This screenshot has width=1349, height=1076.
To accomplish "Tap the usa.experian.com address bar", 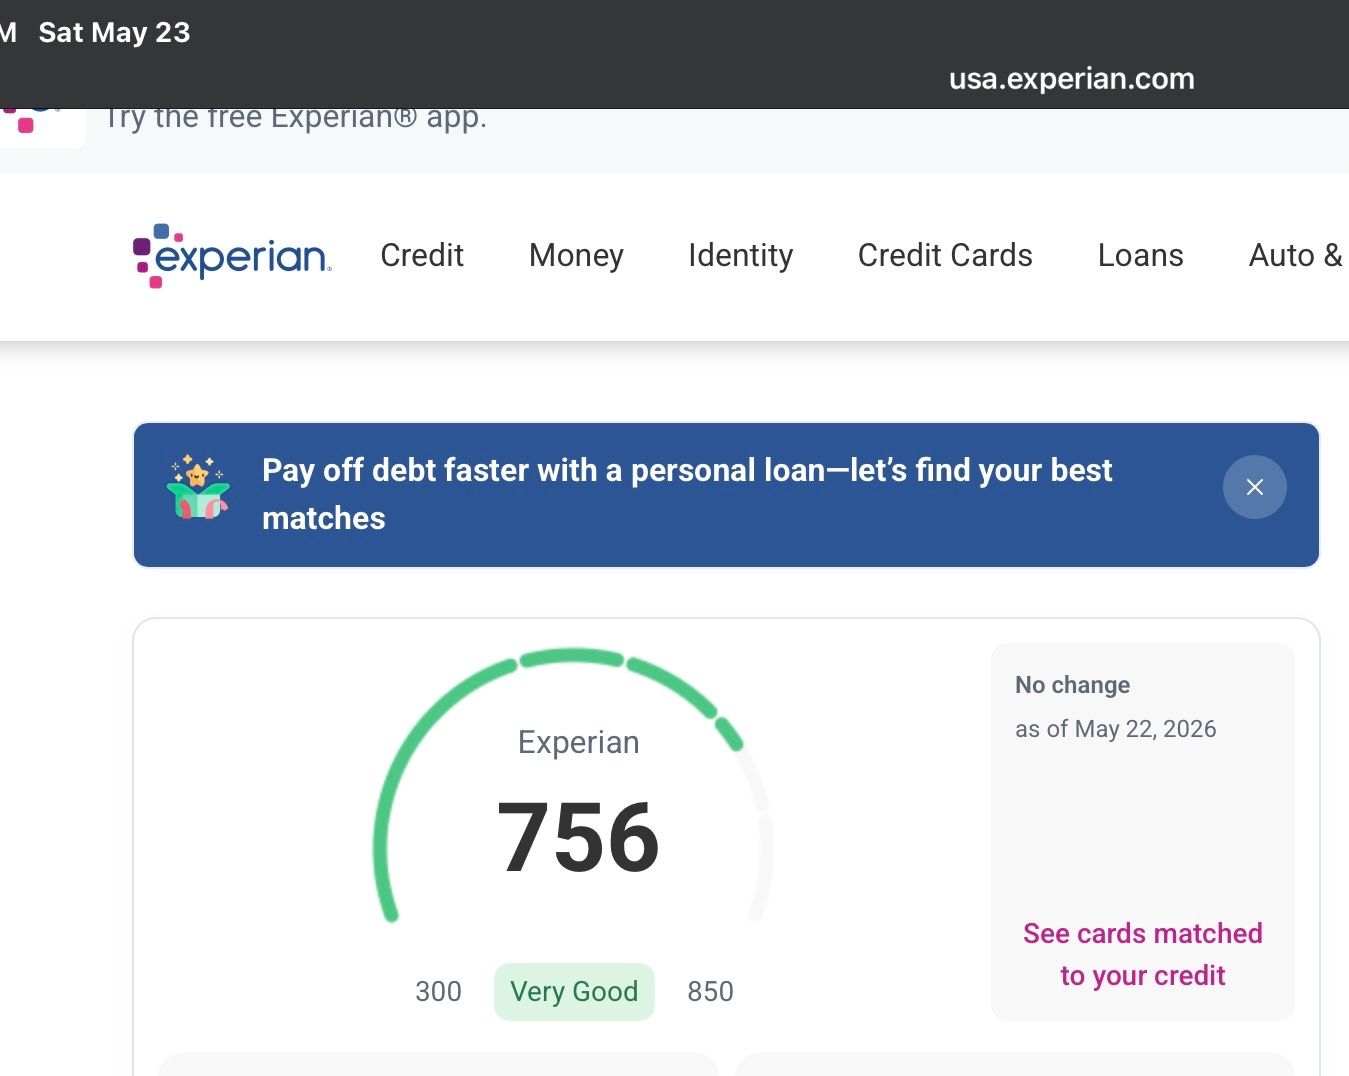I will click(1072, 78).
